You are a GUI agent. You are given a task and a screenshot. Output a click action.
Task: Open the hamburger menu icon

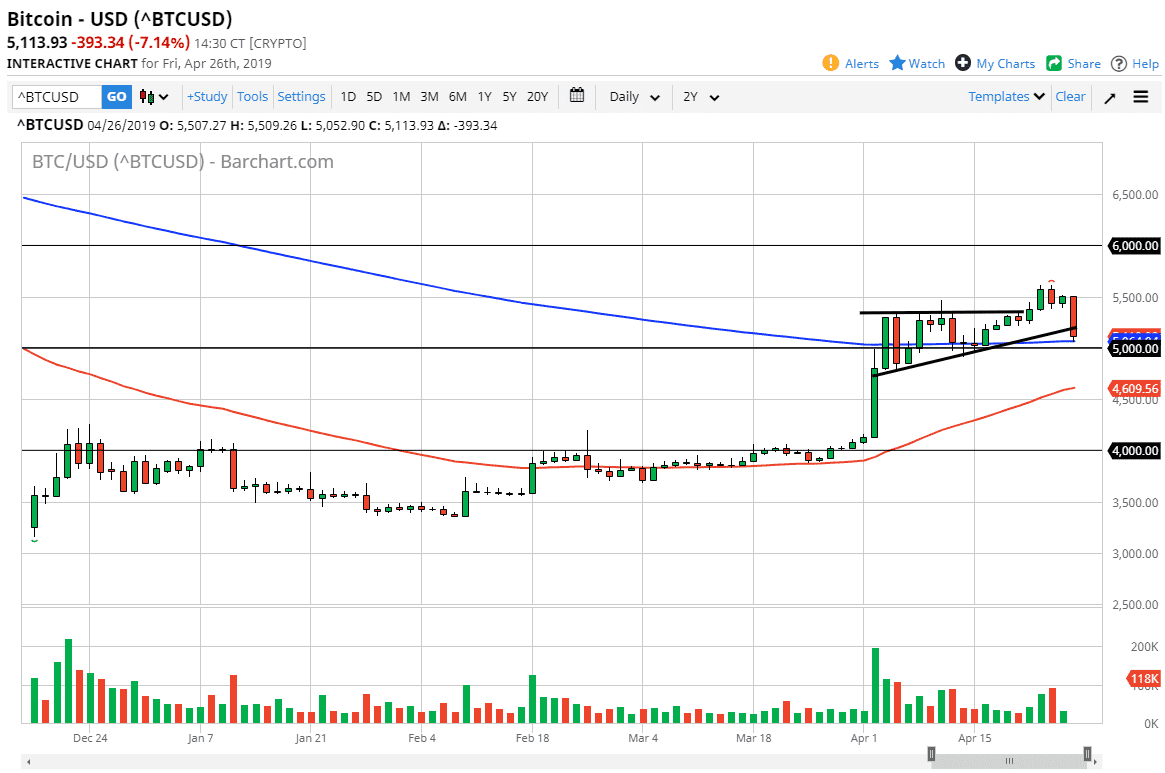[1141, 97]
